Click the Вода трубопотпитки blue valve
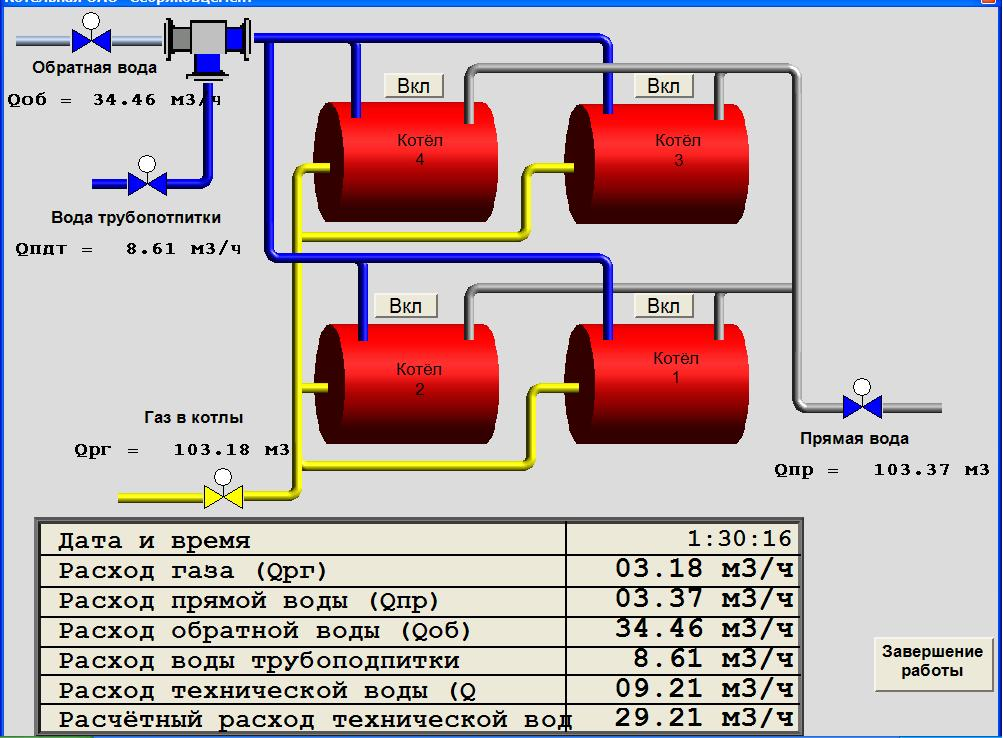Viewport: 1003px width, 738px height. pyautogui.click(x=147, y=183)
